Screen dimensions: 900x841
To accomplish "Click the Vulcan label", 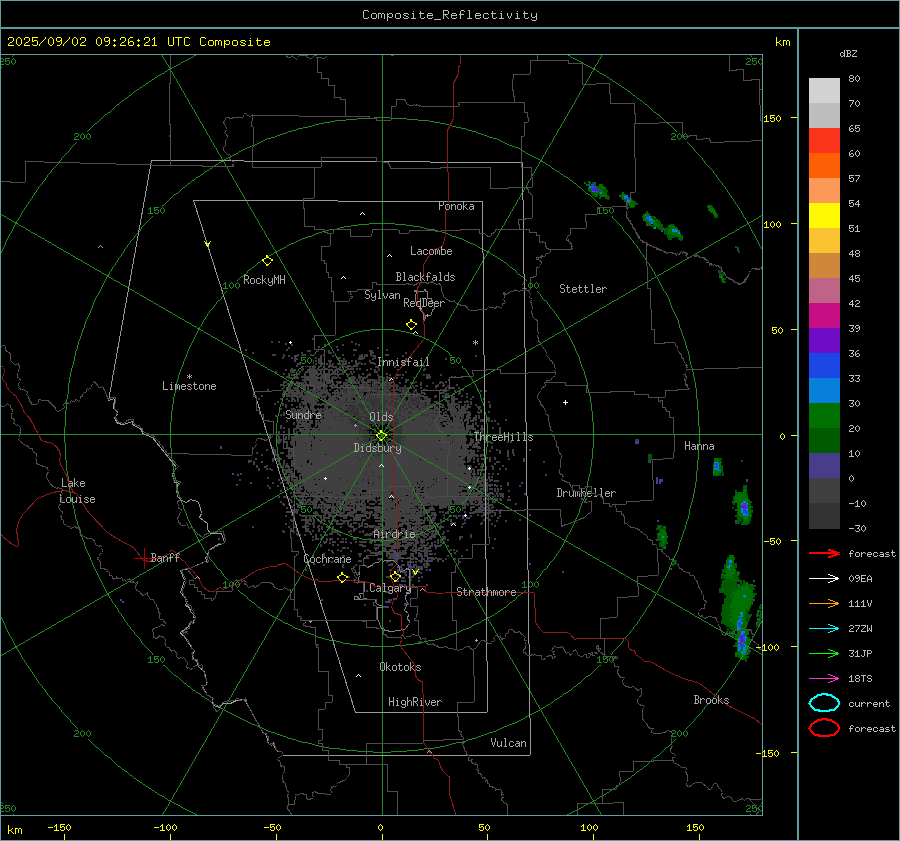I will pos(508,743).
